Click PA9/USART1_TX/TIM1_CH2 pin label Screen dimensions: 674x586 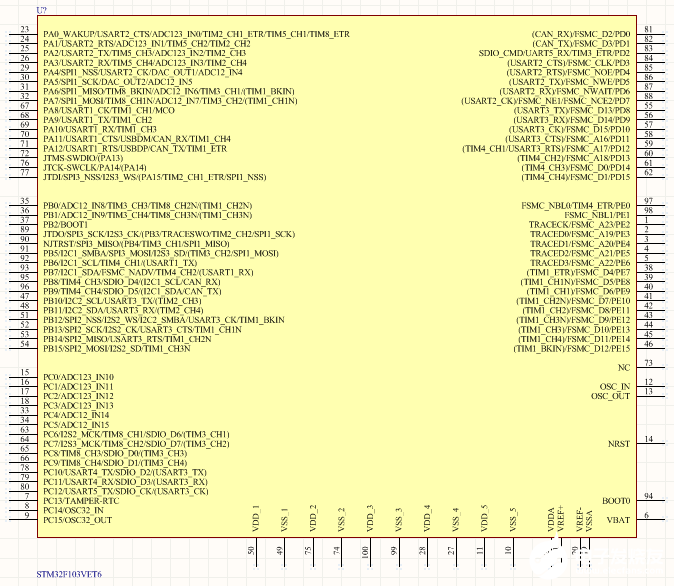(x=98, y=120)
